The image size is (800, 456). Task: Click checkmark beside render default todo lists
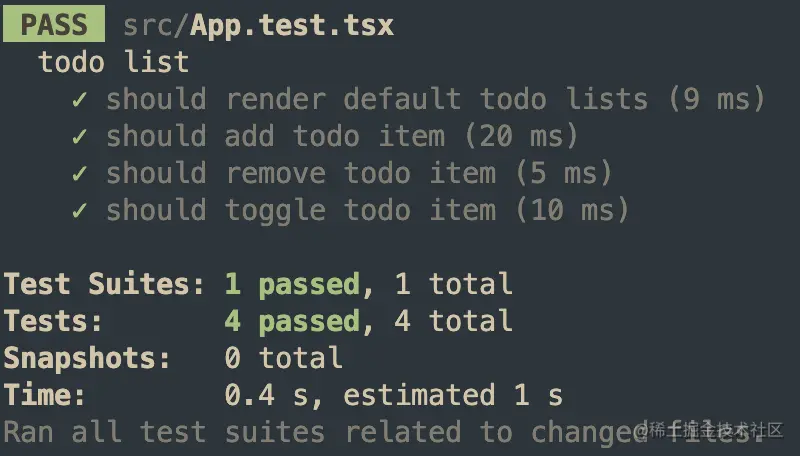coord(80,99)
